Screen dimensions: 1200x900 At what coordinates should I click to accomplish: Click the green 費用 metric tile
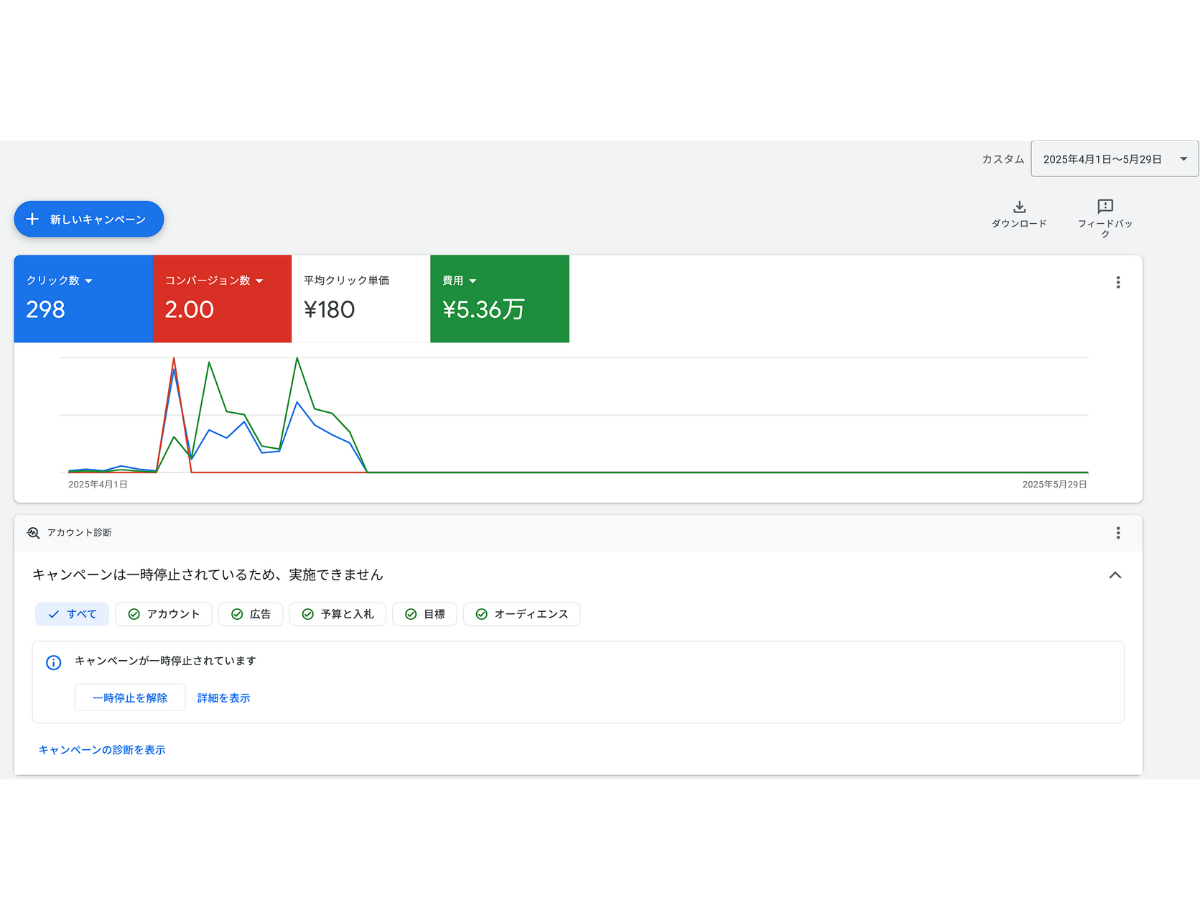(499, 299)
